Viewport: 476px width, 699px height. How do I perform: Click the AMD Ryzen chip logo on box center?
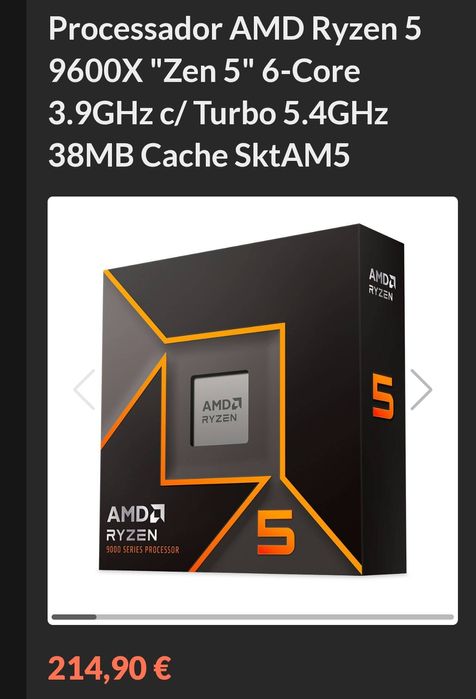(x=220, y=409)
